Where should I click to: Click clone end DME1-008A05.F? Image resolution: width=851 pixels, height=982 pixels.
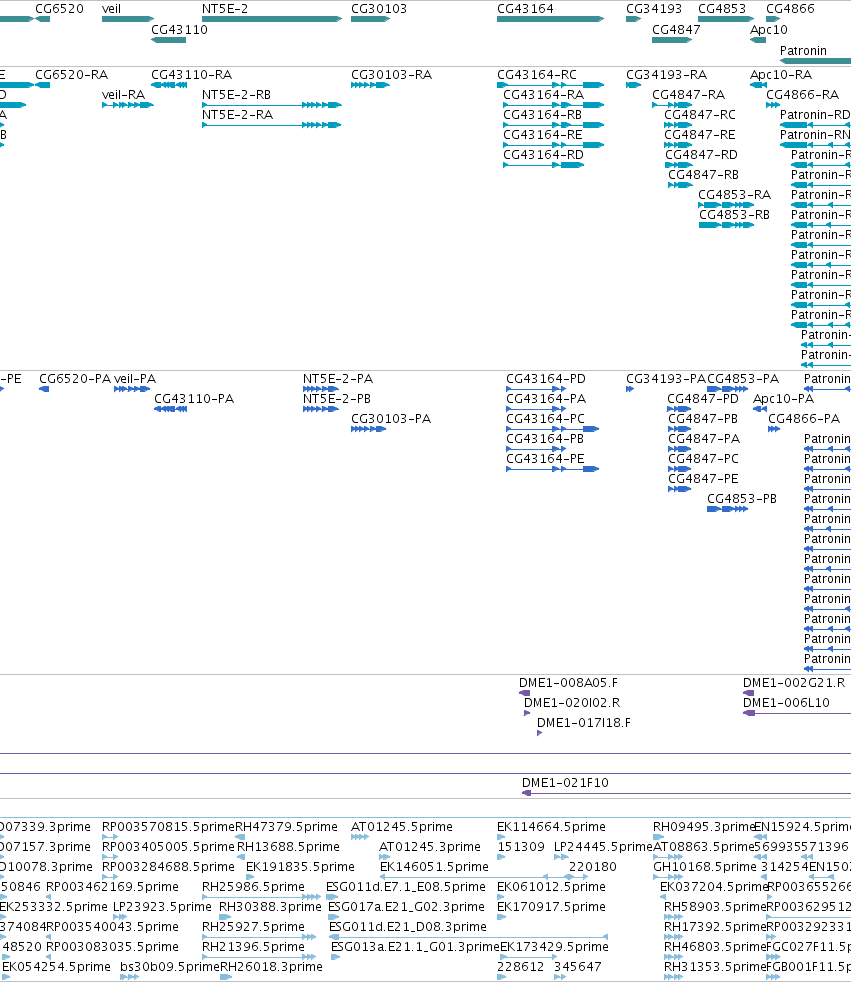click(525, 693)
